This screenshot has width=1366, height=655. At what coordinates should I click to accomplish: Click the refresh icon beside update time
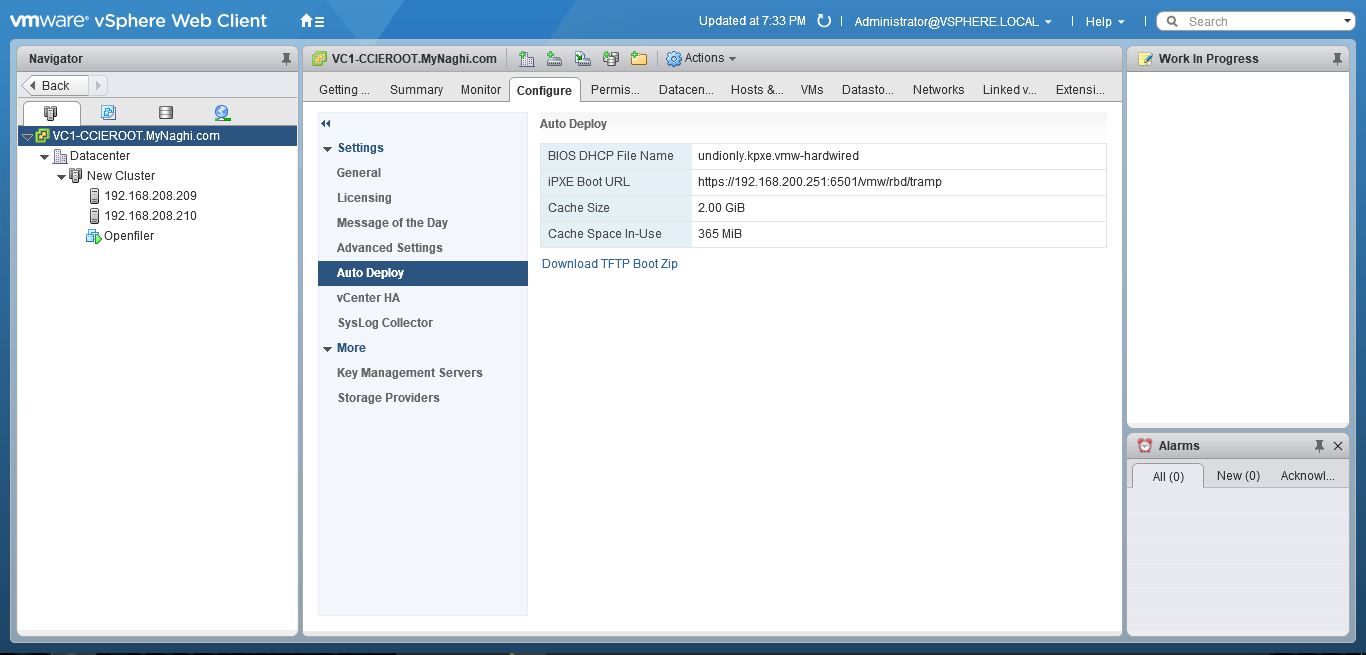[824, 21]
